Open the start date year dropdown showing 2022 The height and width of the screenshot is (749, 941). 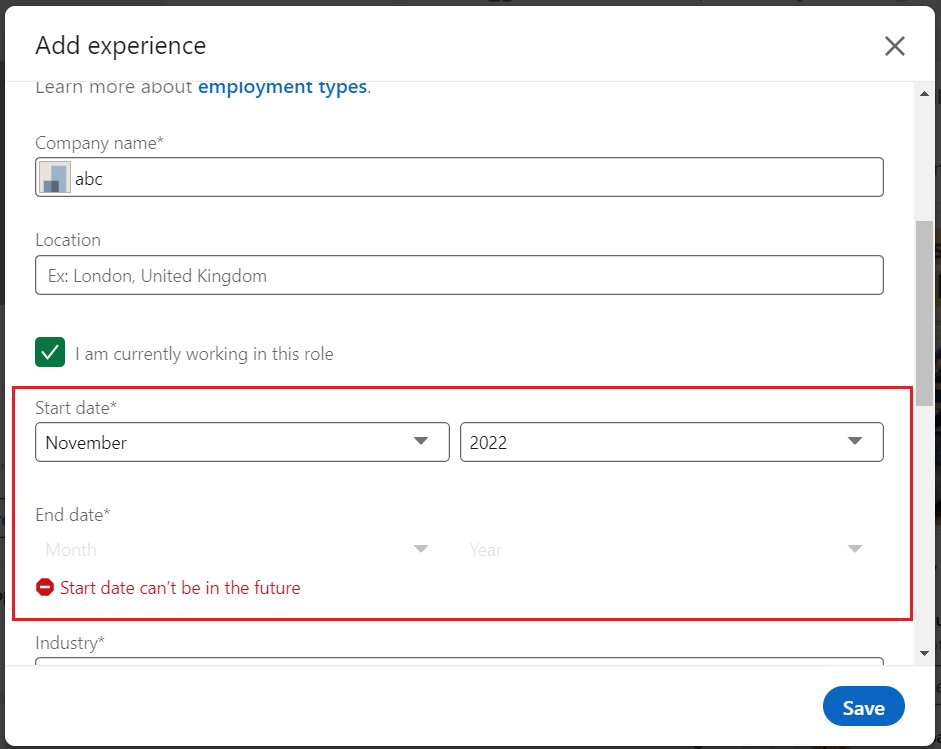[672, 442]
